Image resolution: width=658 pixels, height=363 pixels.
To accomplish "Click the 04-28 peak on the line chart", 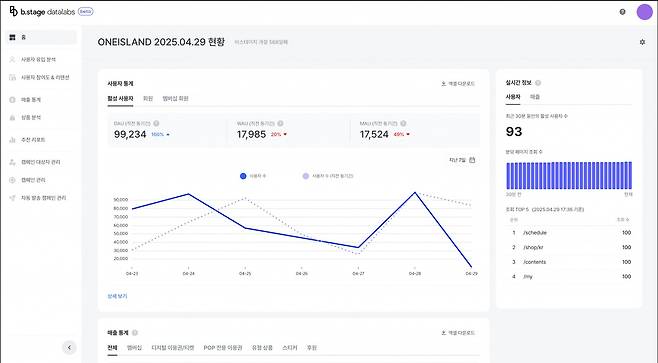I will (415, 193).
